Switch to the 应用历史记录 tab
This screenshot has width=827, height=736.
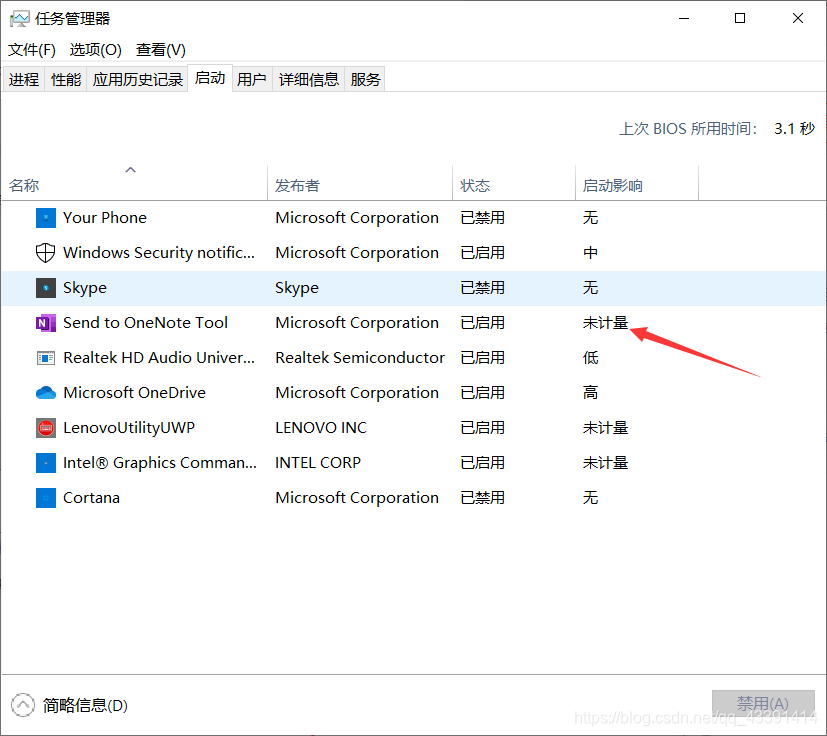138,79
